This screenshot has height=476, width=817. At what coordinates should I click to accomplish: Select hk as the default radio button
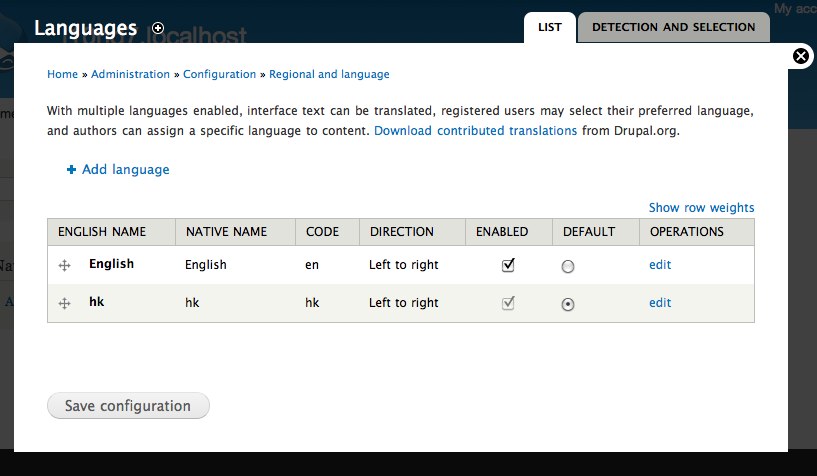pos(568,304)
